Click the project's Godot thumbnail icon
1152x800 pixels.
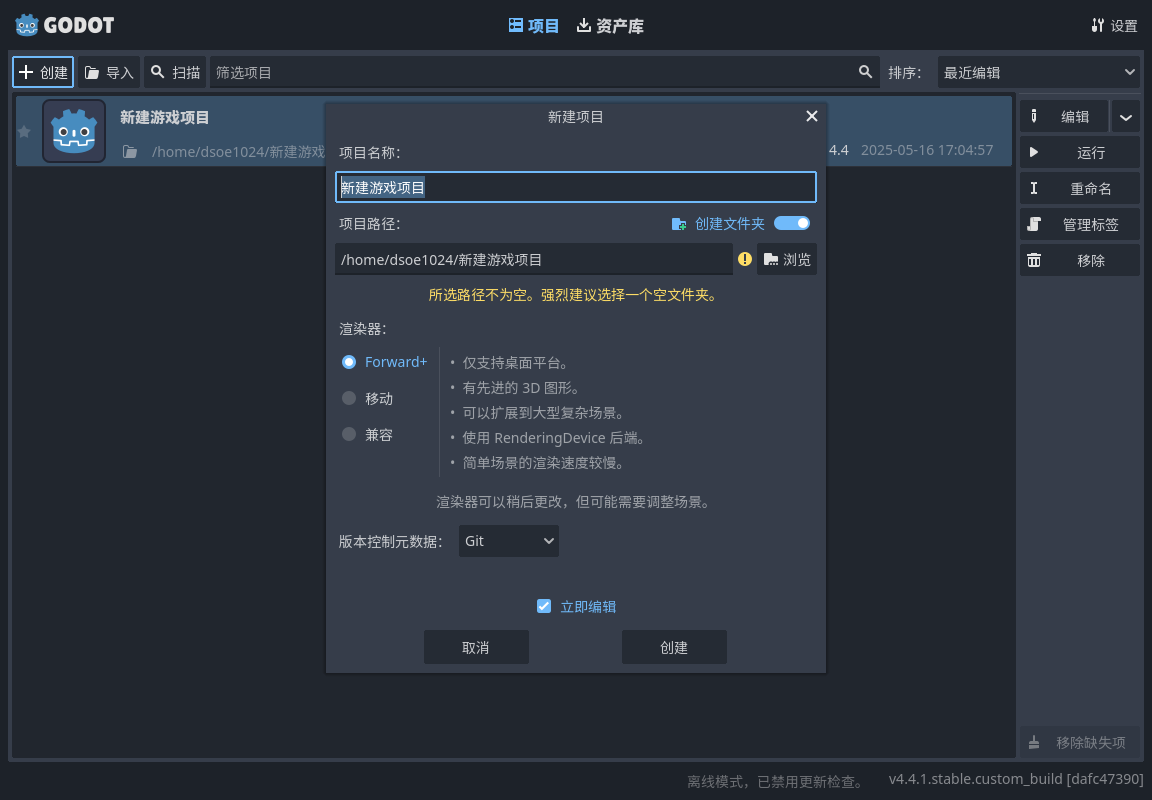tap(74, 131)
